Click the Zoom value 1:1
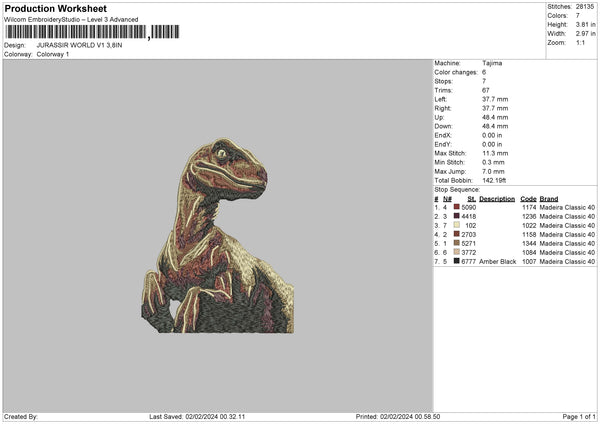The width and height of the screenshot is (600, 424). 580,42
